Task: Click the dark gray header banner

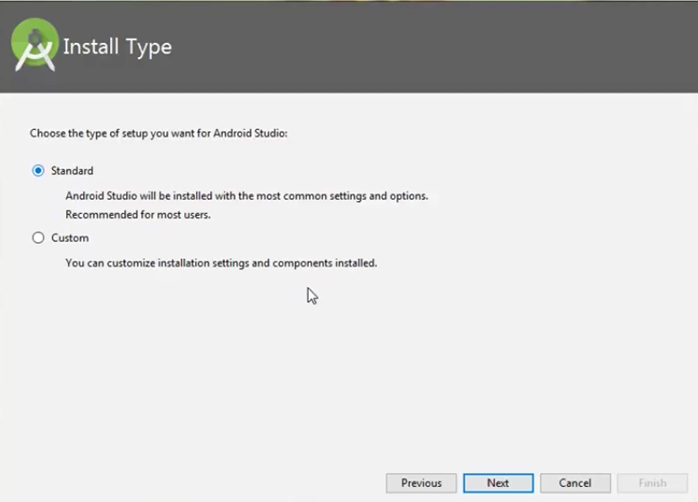Action: [349, 47]
